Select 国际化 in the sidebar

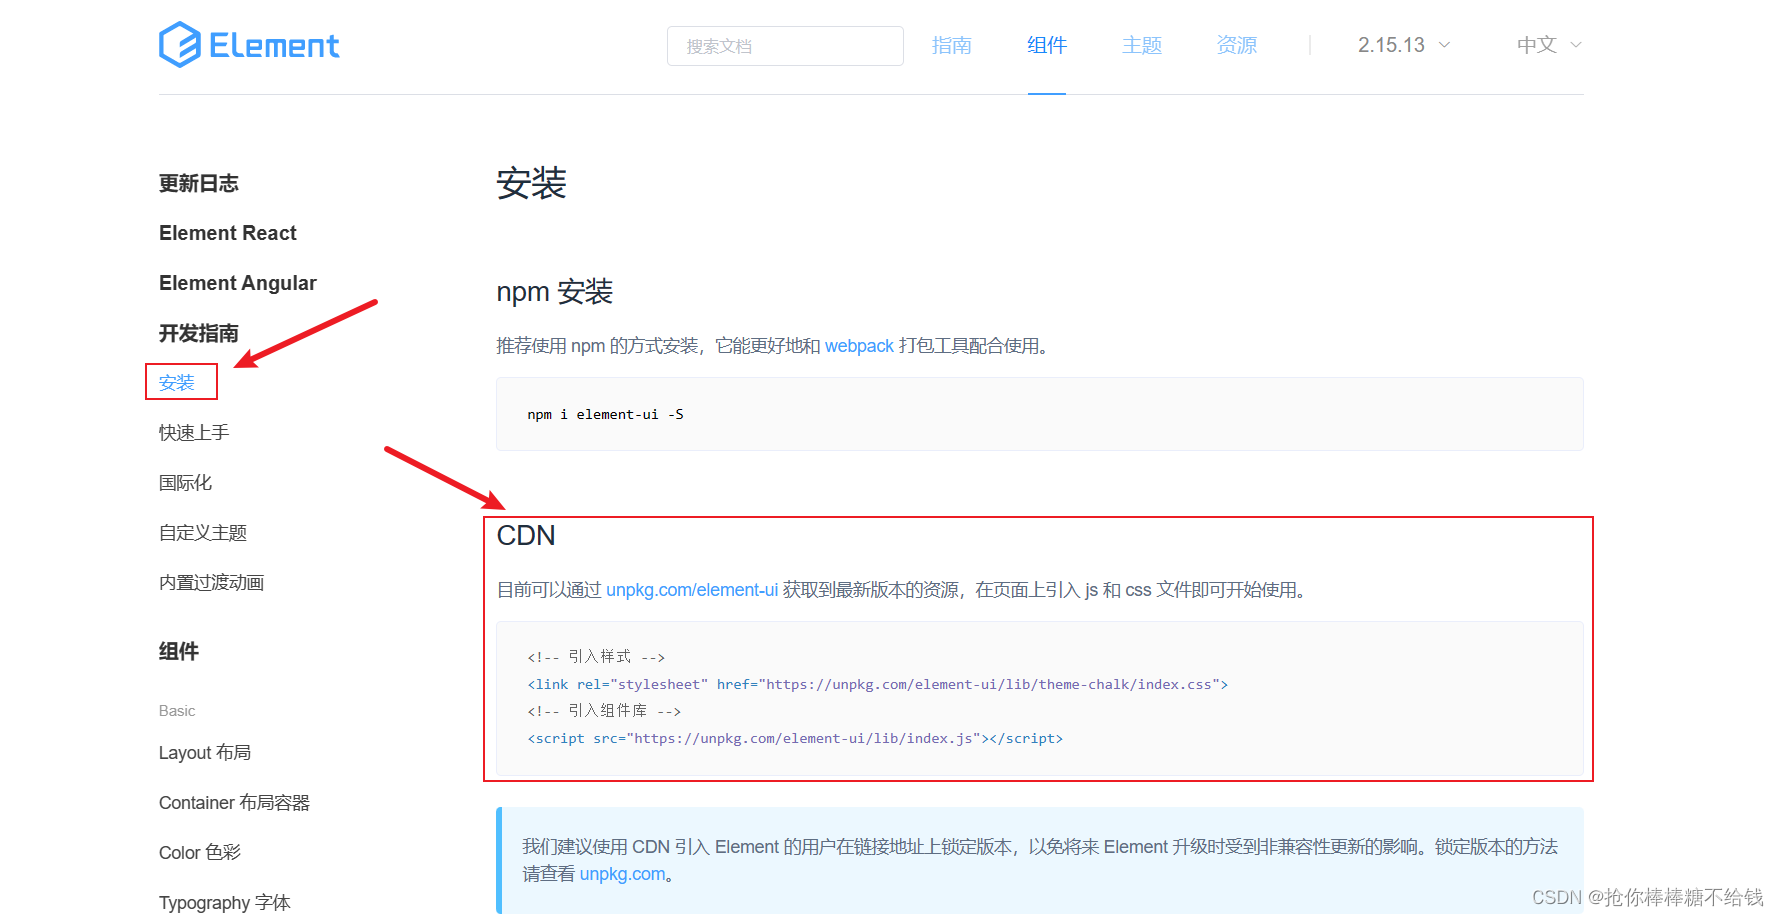pos(186,483)
